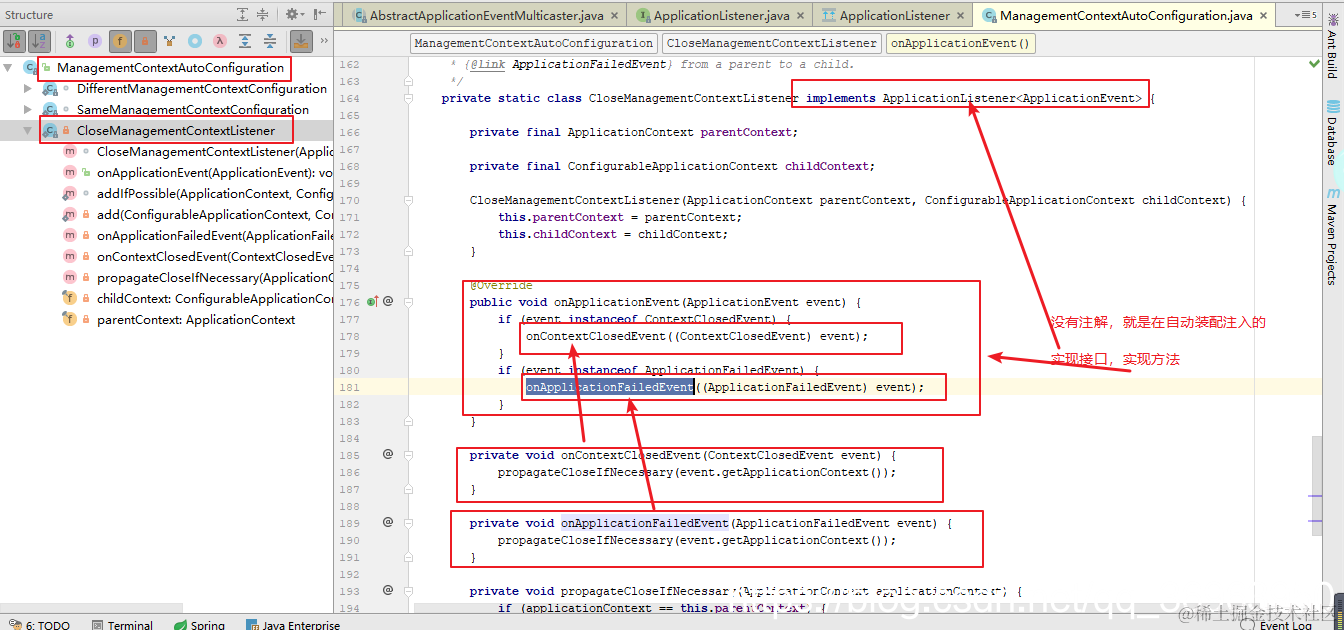
Task: Click ManagementContextAutoConfiguration breadcrumb
Action: tap(533, 43)
